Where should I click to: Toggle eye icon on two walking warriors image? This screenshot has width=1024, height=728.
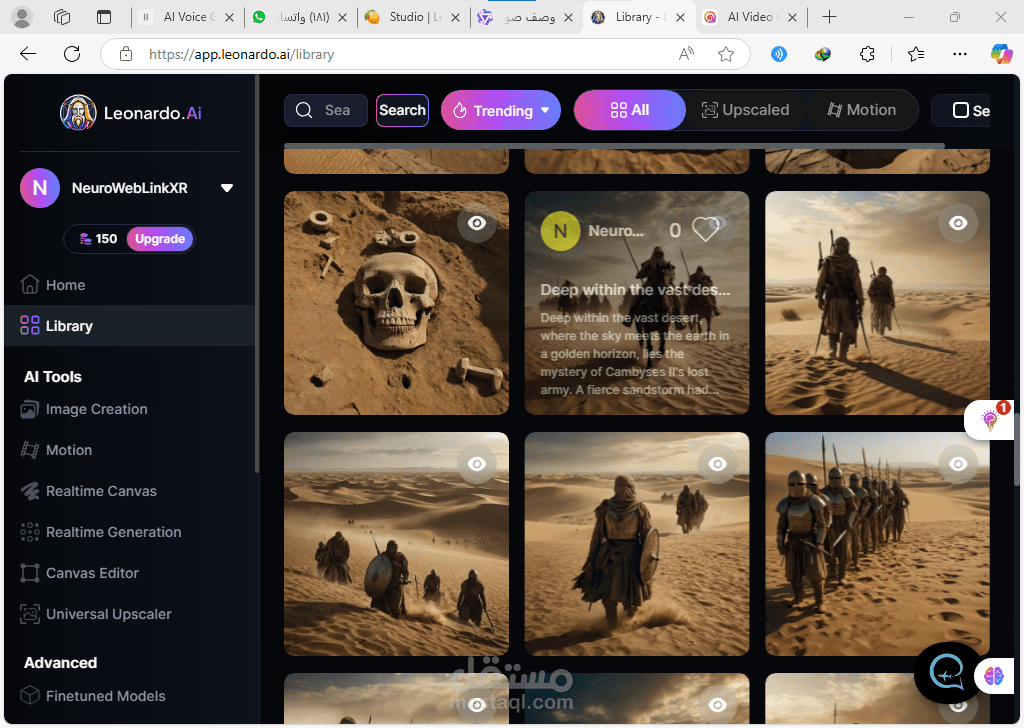958,223
